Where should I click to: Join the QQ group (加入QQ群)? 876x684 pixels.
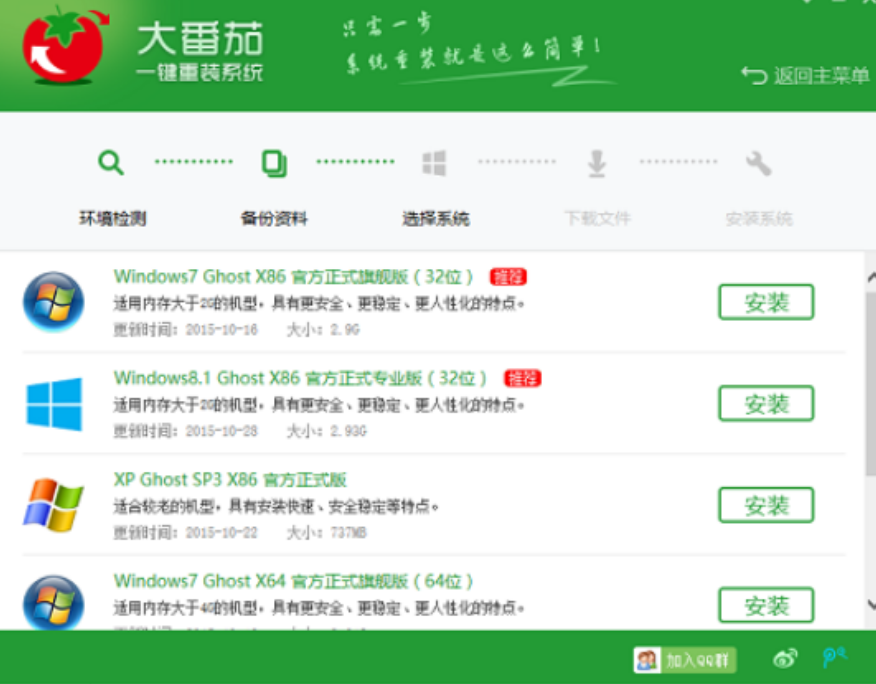(x=685, y=660)
